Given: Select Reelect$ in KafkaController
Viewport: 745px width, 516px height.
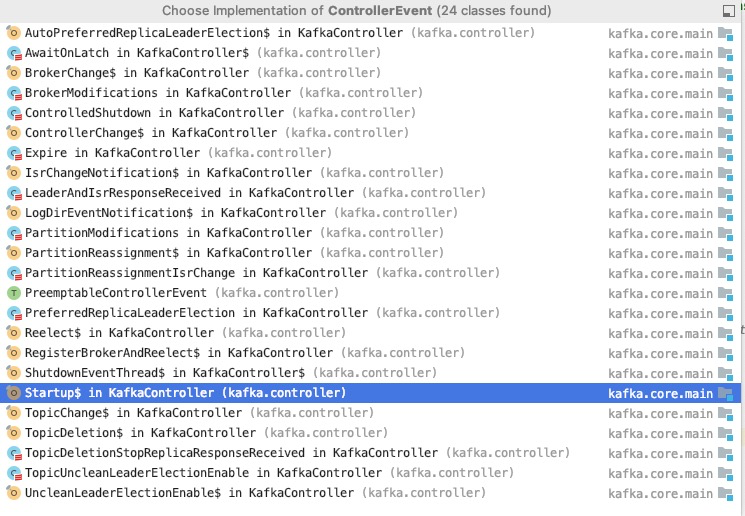Looking at the screenshot, I should [x=371, y=333].
